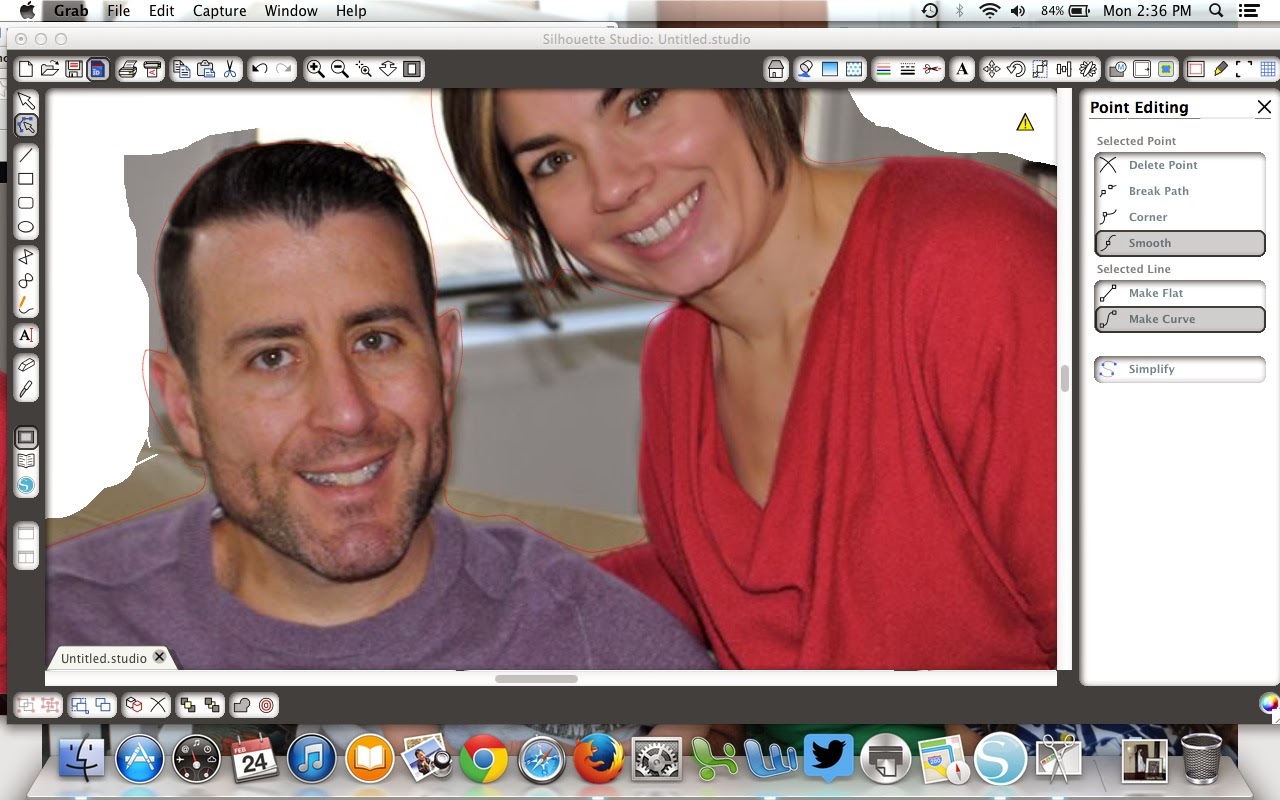
Task: Click the yellow warning icon on the canvas
Action: pyautogui.click(x=1024, y=121)
